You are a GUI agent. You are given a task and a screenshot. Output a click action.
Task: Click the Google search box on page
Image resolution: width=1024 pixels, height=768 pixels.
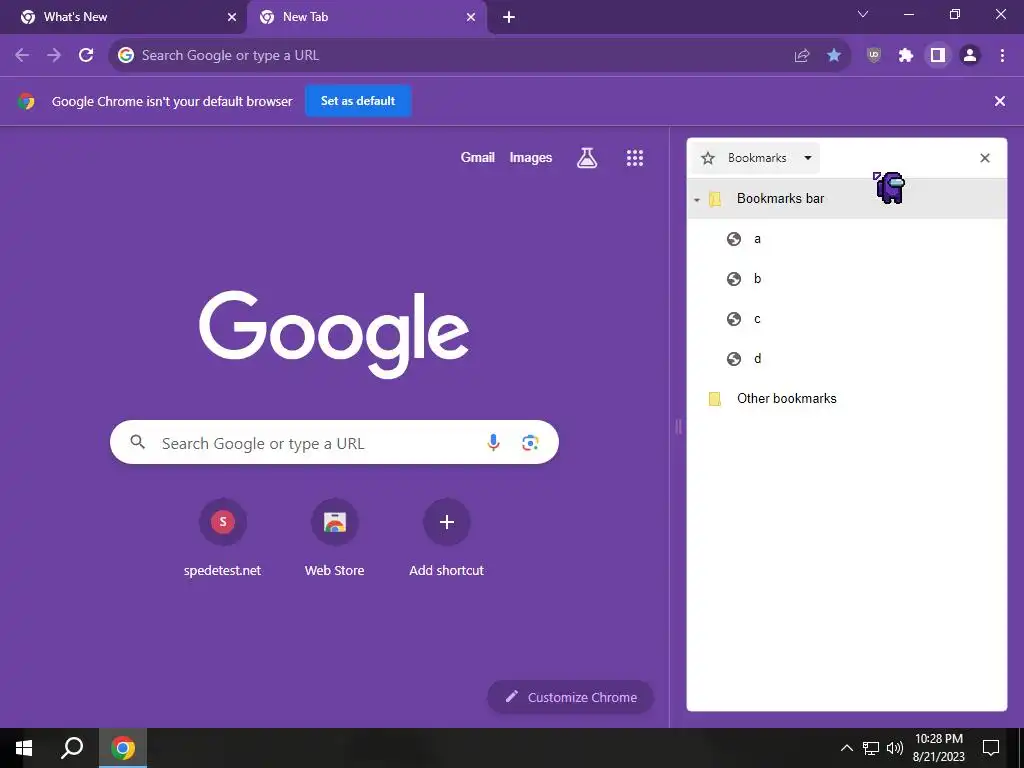pyautogui.click(x=334, y=443)
